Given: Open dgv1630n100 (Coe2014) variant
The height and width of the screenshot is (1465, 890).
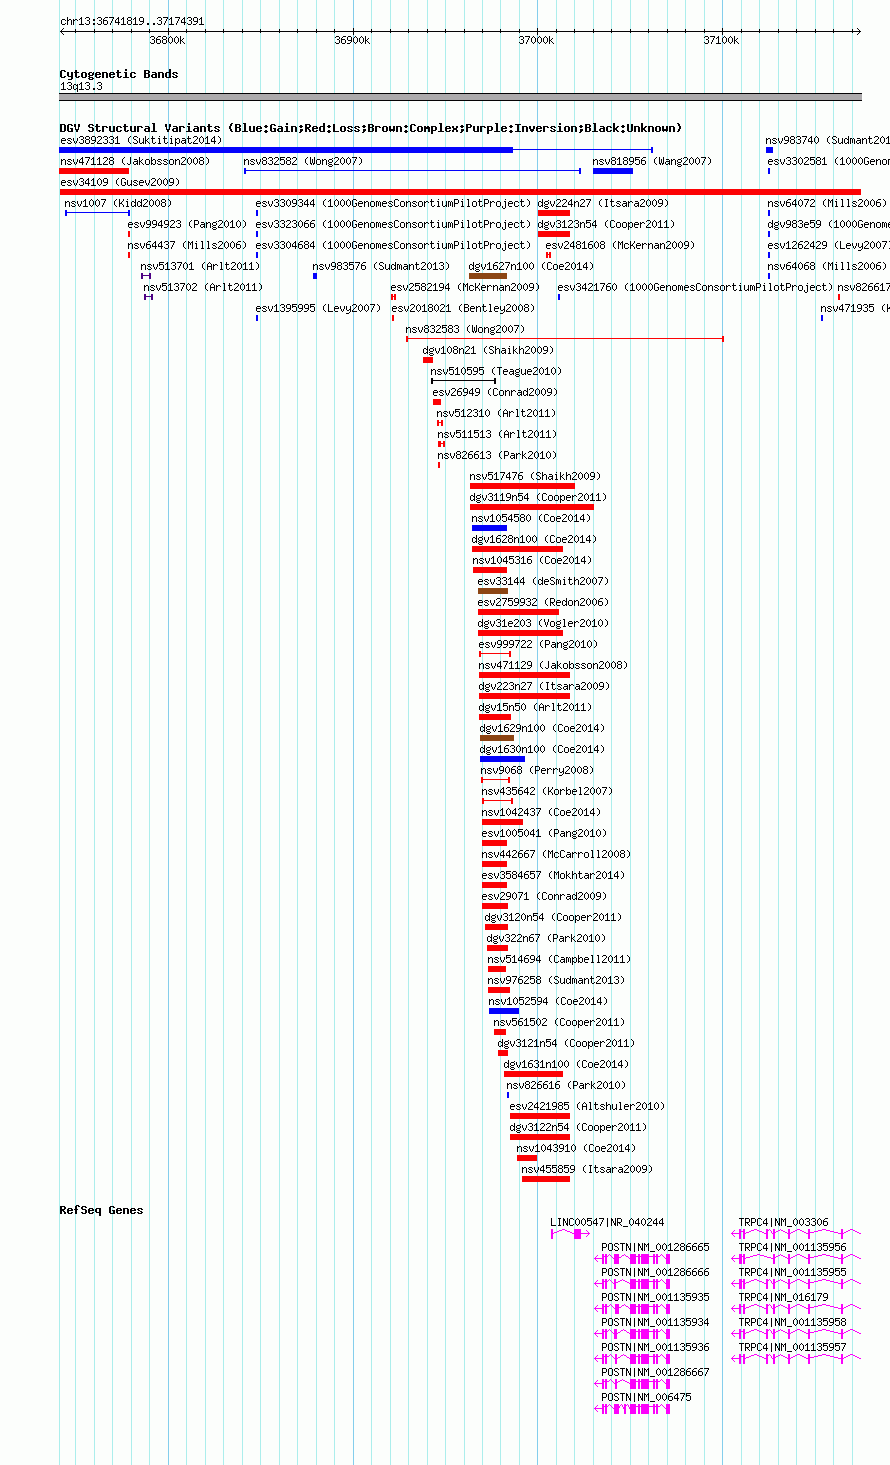Looking at the screenshot, I should pyautogui.click(x=542, y=750).
